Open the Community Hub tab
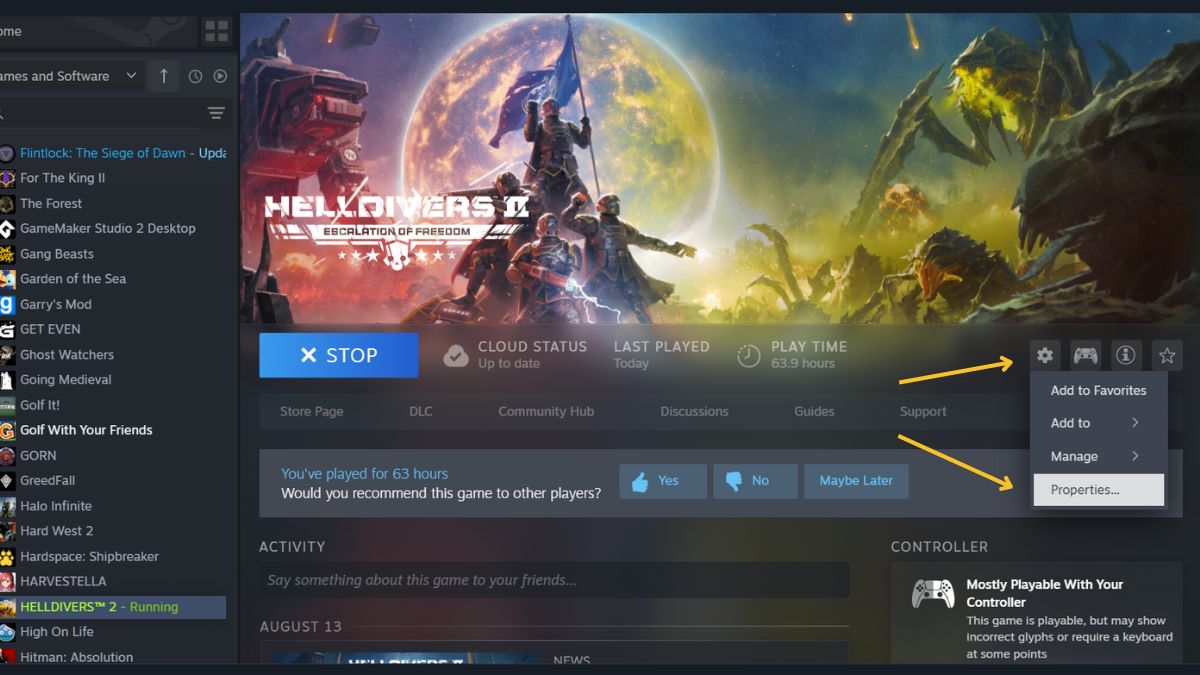1200x675 pixels. click(546, 411)
